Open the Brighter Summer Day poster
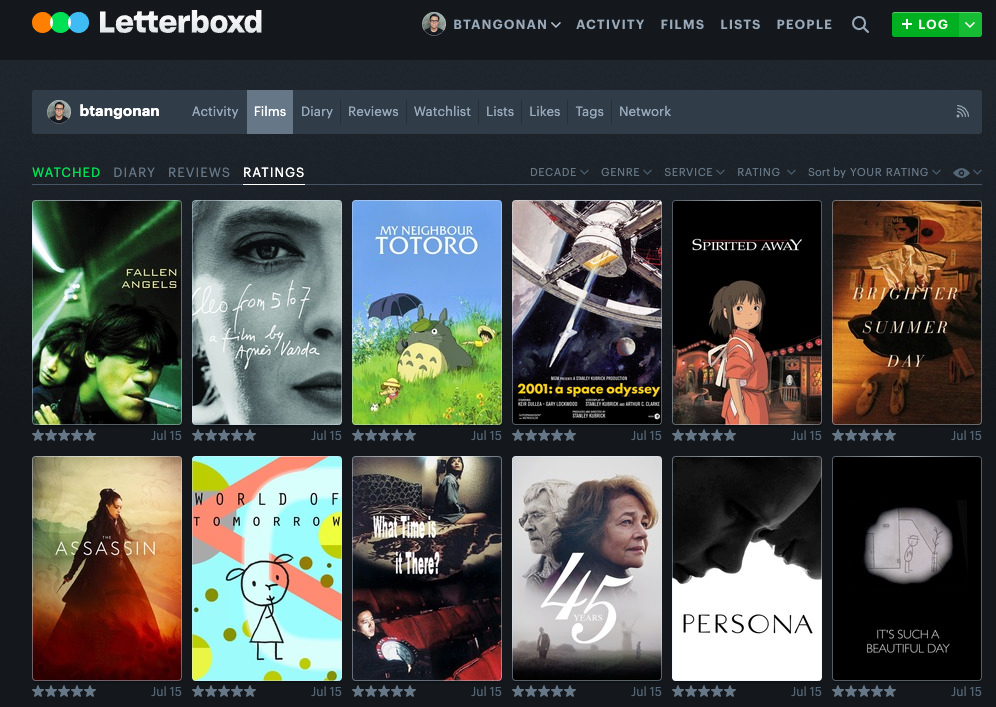Screen dimensions: 996x707 (907, 313)
